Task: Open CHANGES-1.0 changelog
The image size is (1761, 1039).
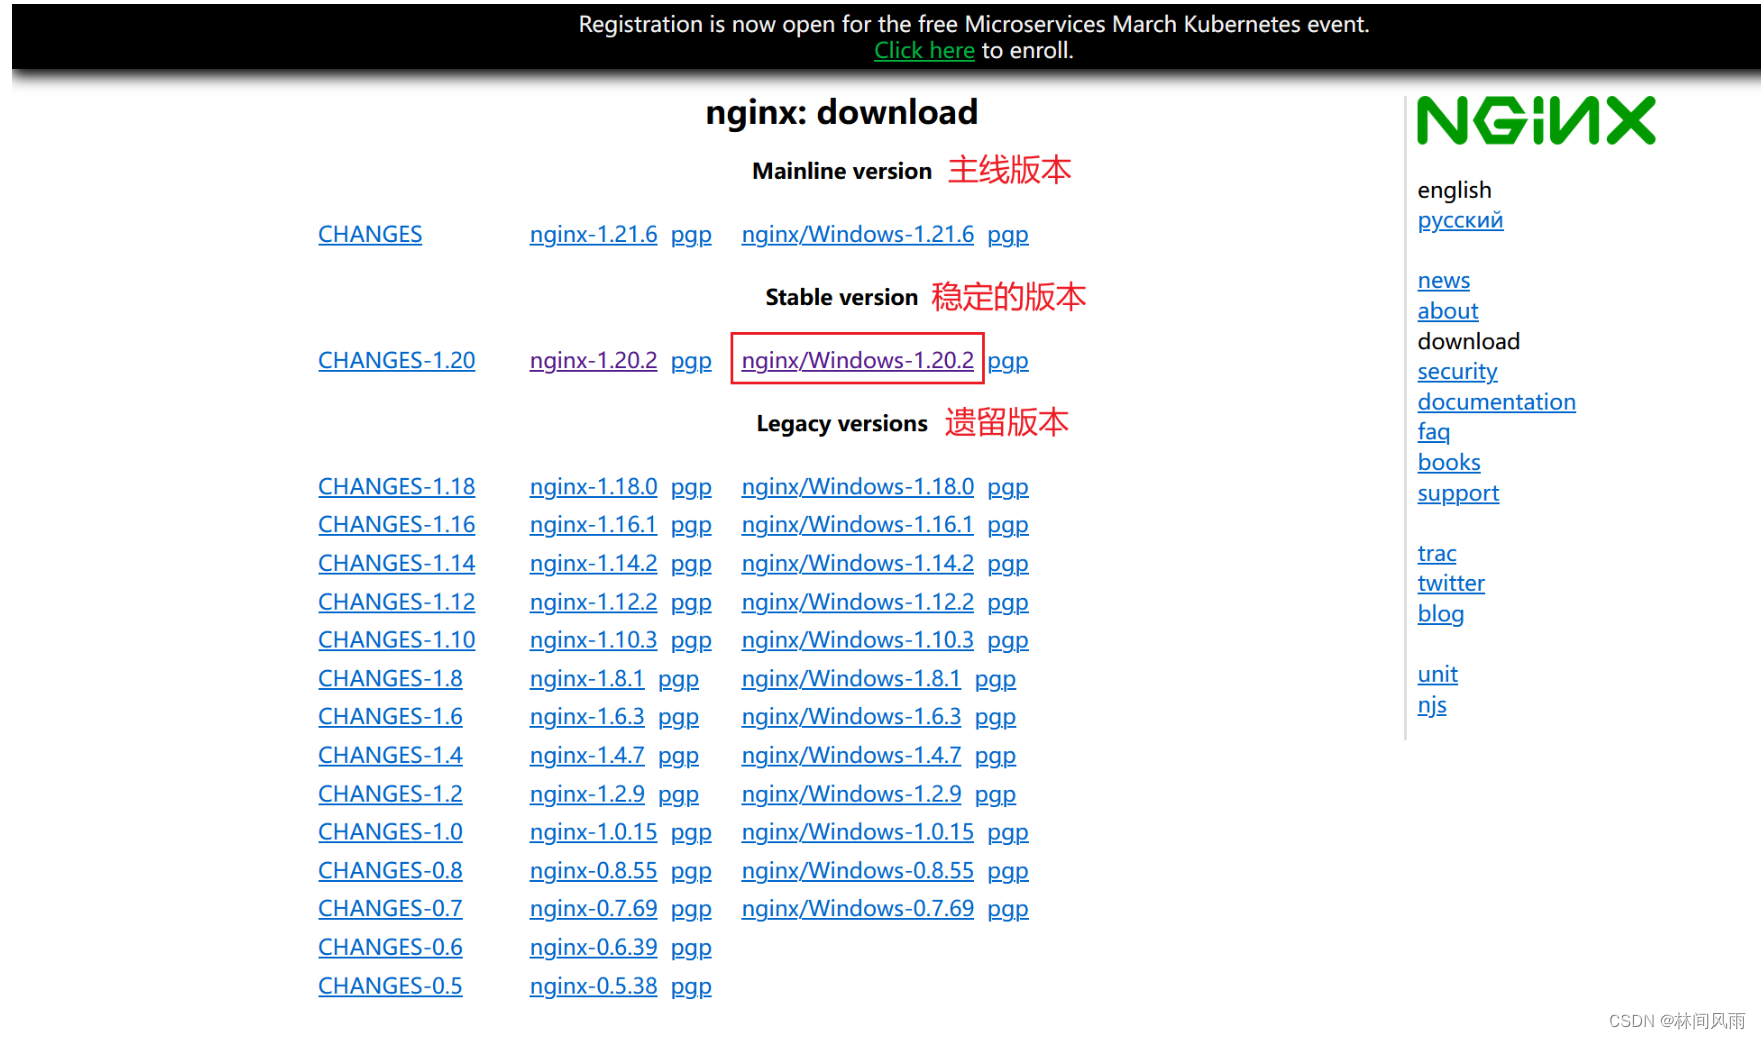Action: coord(390,832)
